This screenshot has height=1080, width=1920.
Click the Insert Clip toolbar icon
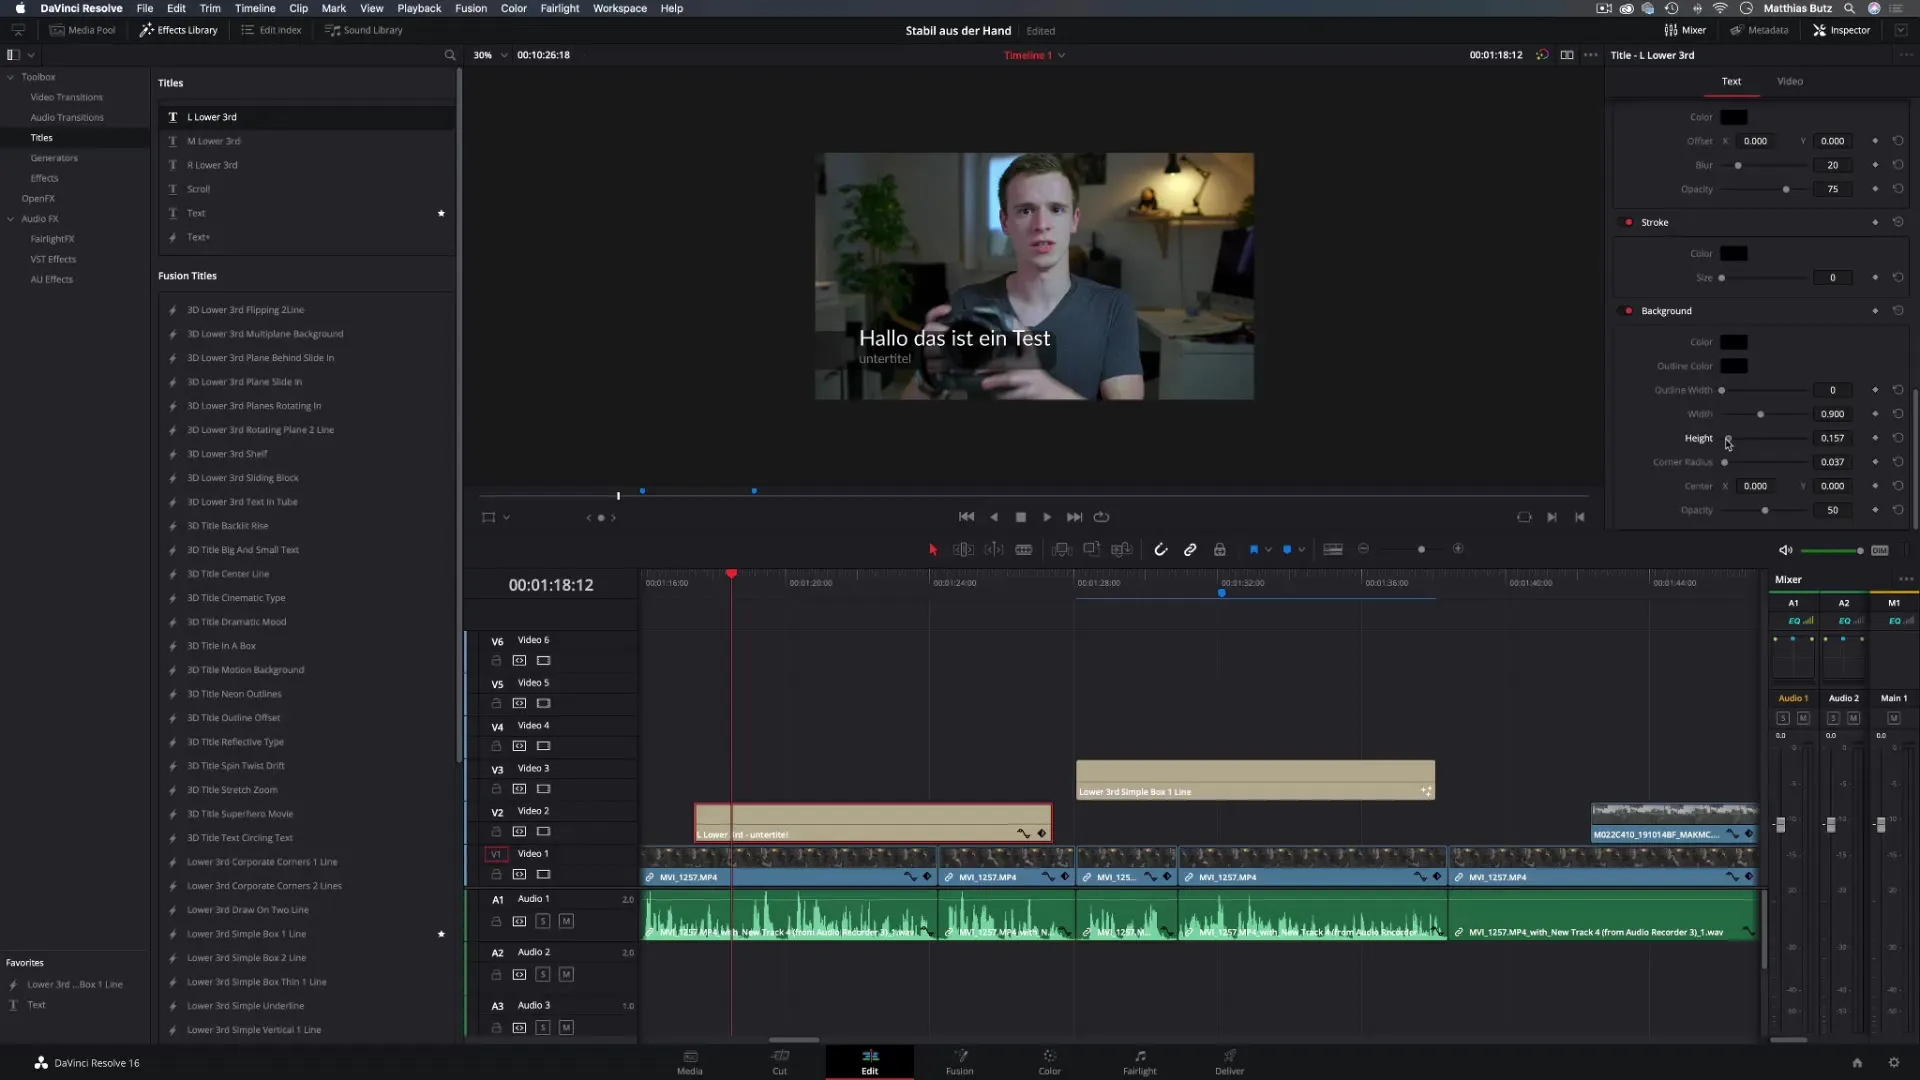(1062, 549)
